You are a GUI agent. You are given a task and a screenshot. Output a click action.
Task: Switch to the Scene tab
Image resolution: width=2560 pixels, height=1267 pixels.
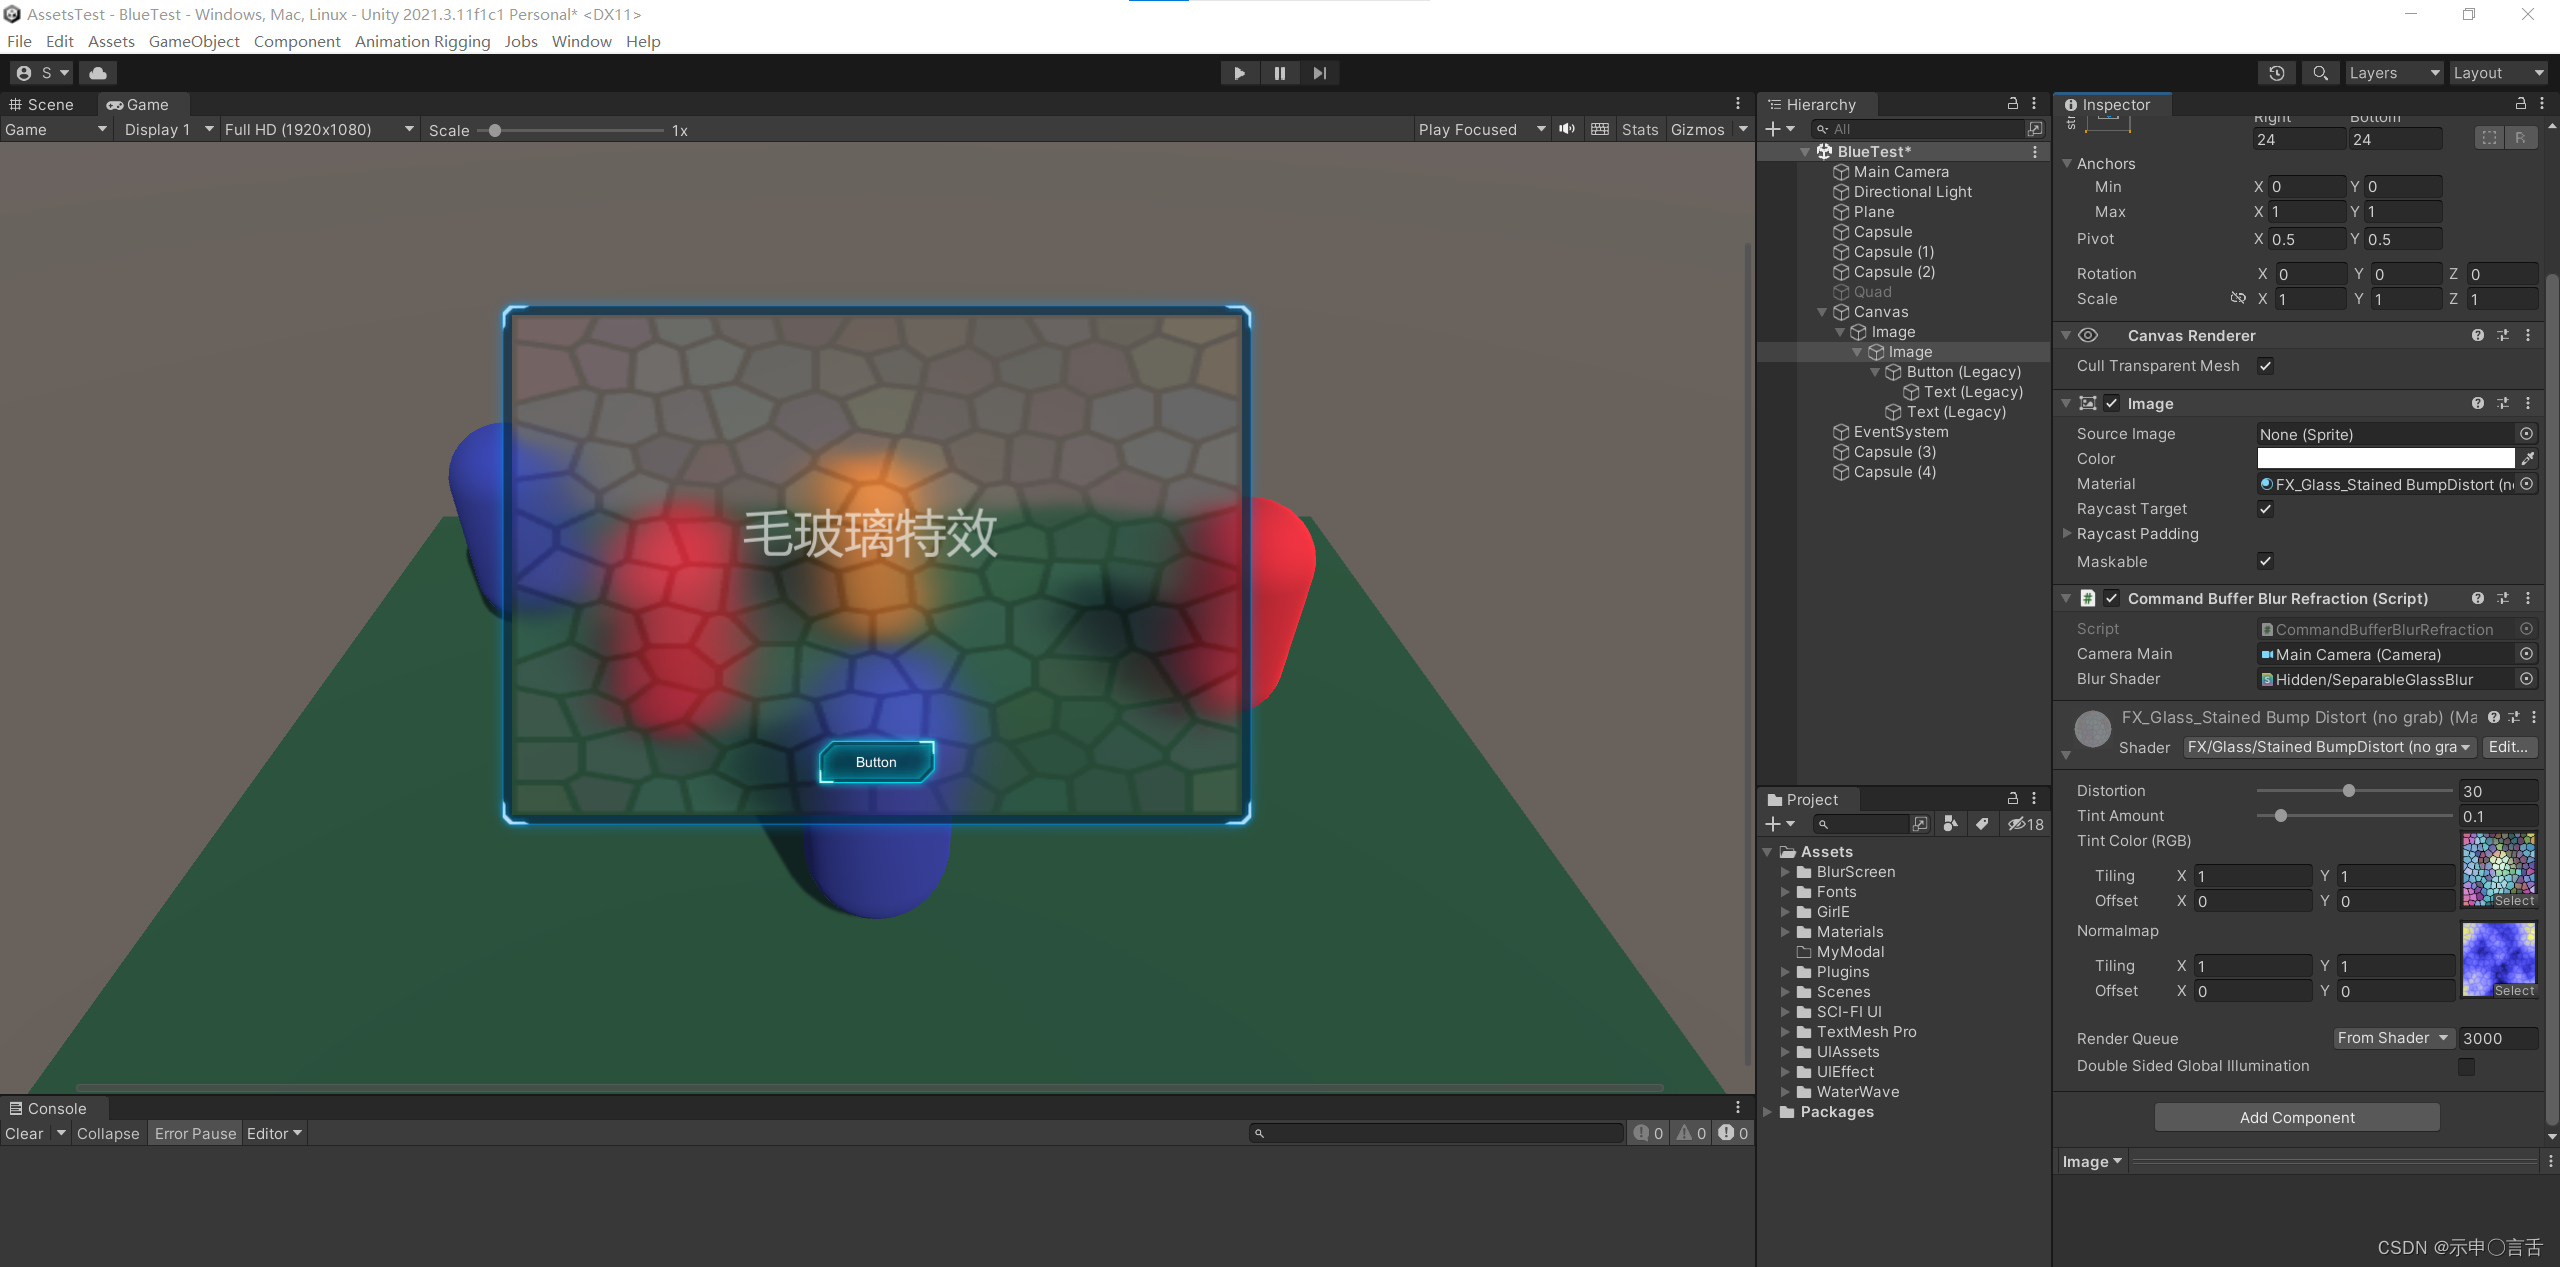pyautogui.click(x=42, y=105)
